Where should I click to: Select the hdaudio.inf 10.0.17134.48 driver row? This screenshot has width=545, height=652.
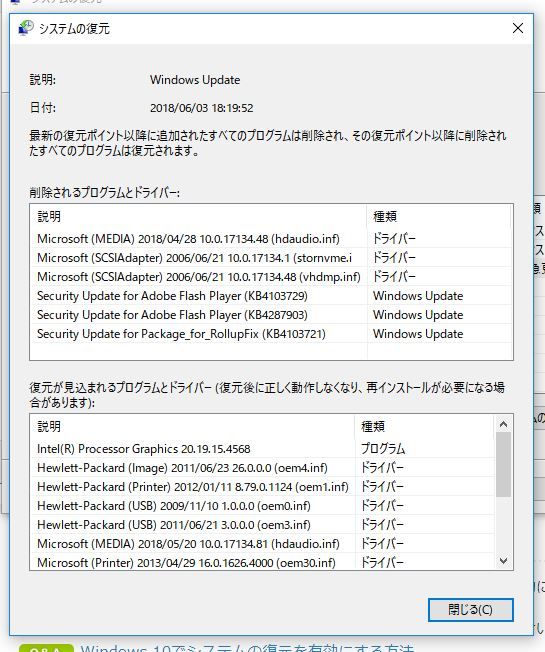pos(271,239)
